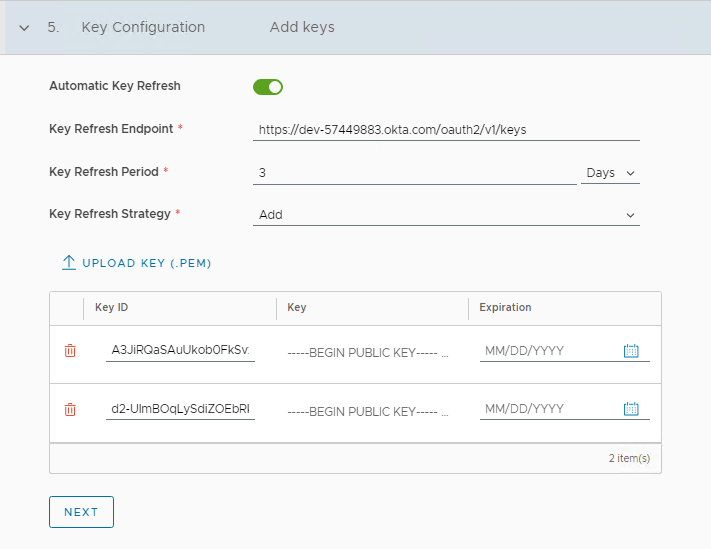
Task: Open the Key Refresh Strategy dropdown
Action: tap(446, 215)
